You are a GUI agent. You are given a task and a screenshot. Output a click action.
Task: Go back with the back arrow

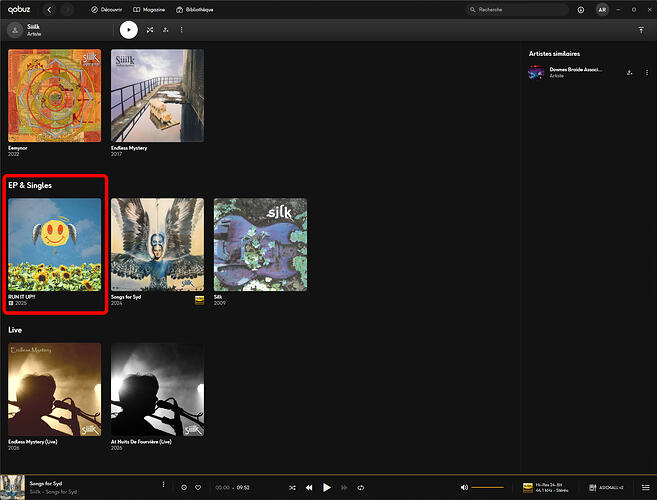point(49,10)
